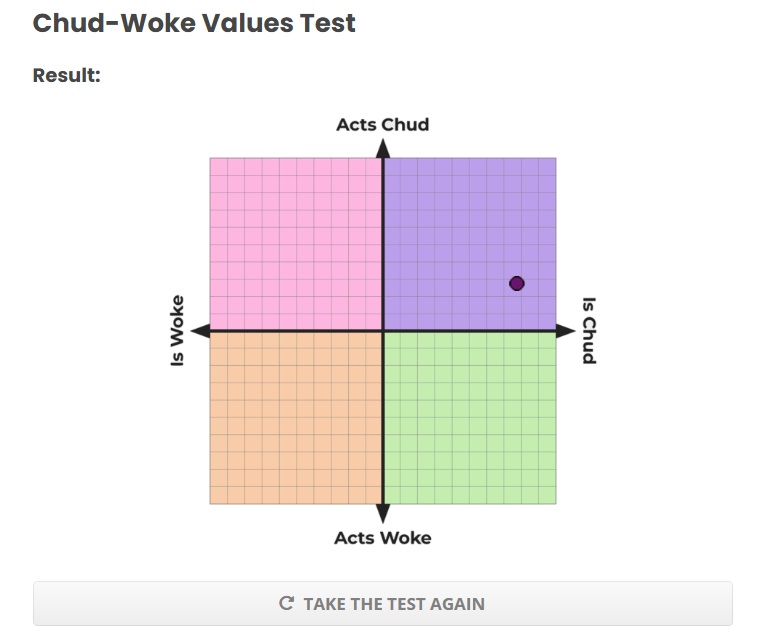Click the refresh icon beside Take The Test Again
760x633 pixels.
coord(286,603)
